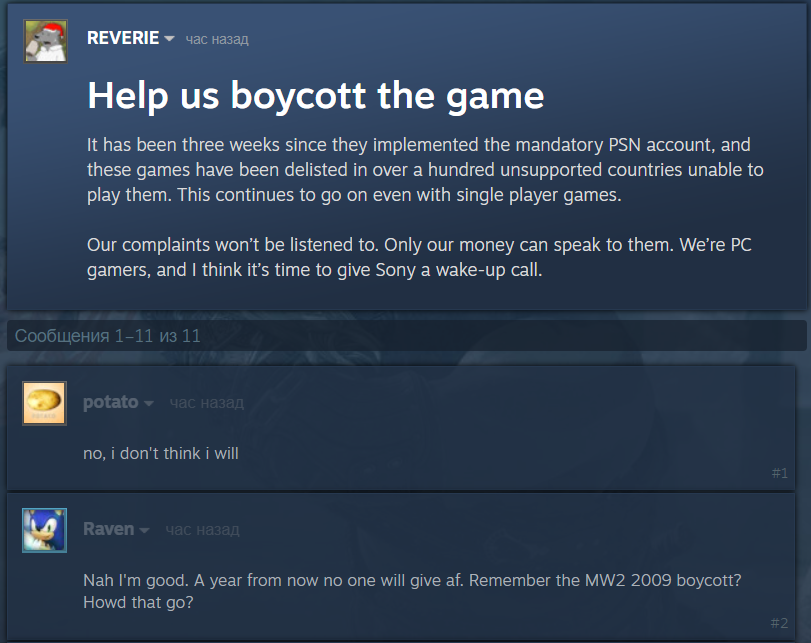Click the 'Help us boycott the game' title

point(316,95)
